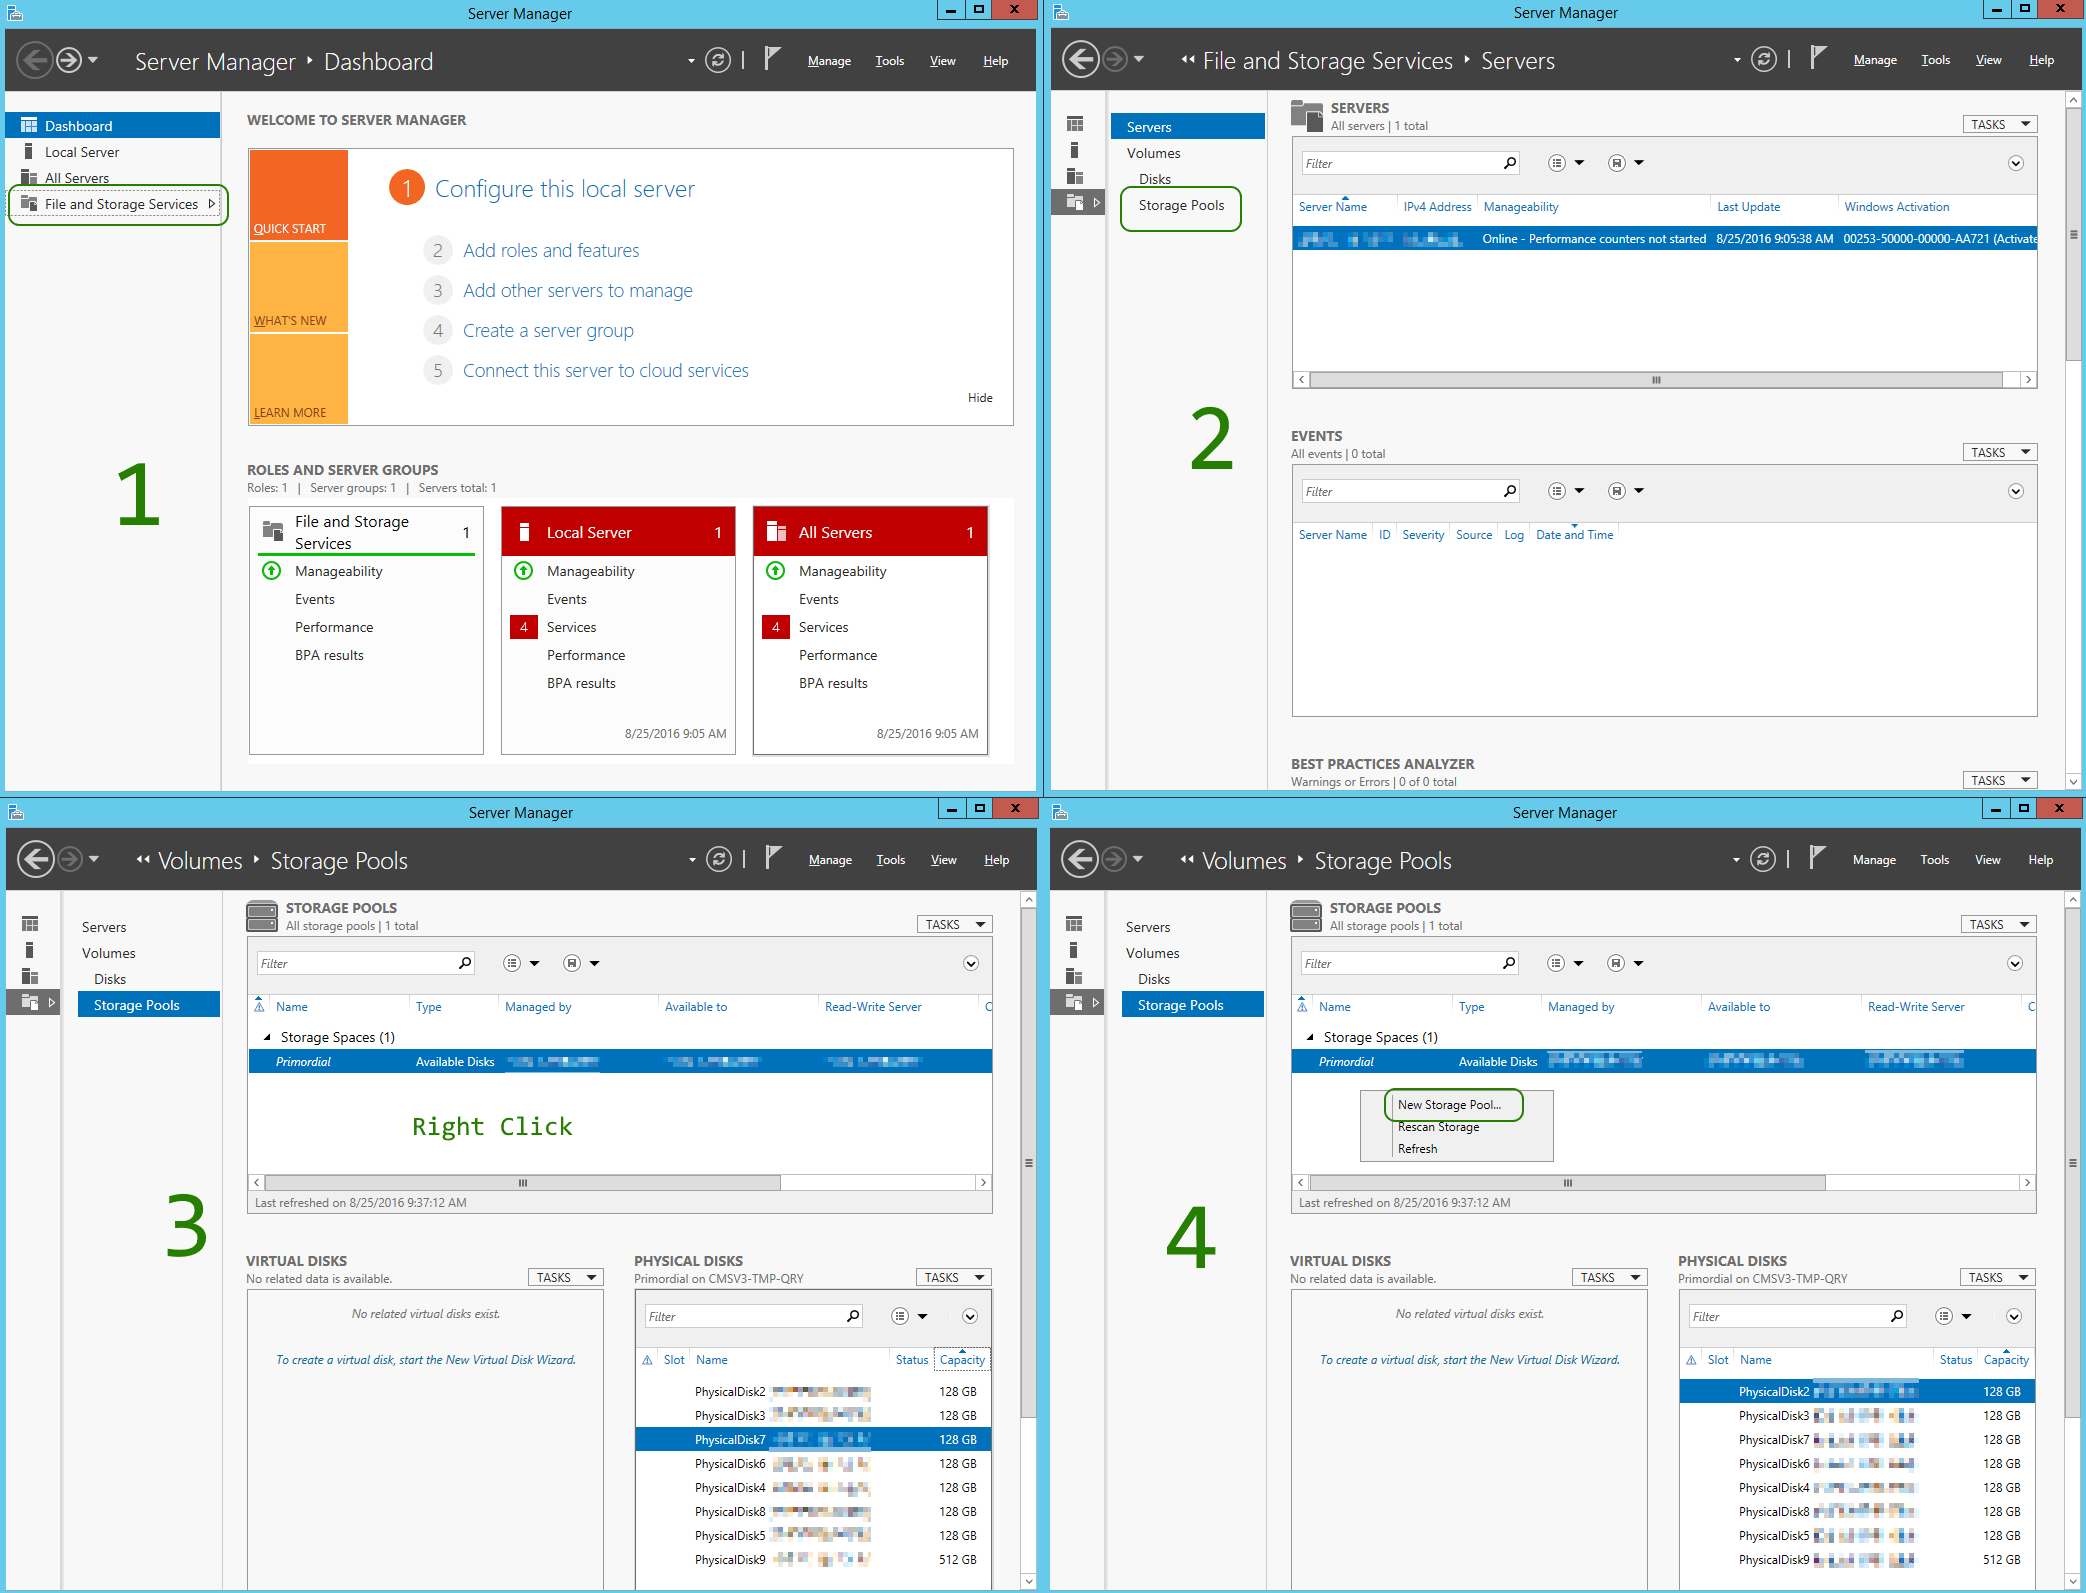The image size is (2086, 1593).
Task: Click save query icon in Events panel
Action: pos(1616,491)
